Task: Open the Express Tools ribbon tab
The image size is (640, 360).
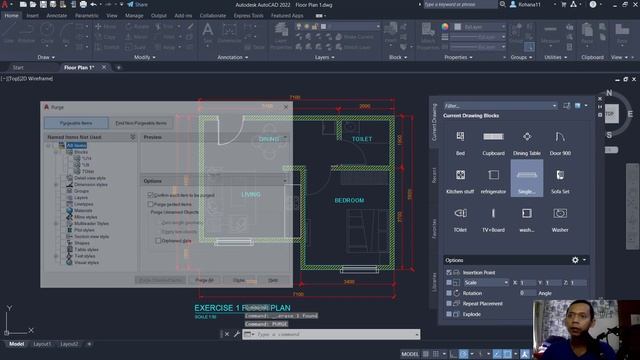Action: (x=249, y=16)
